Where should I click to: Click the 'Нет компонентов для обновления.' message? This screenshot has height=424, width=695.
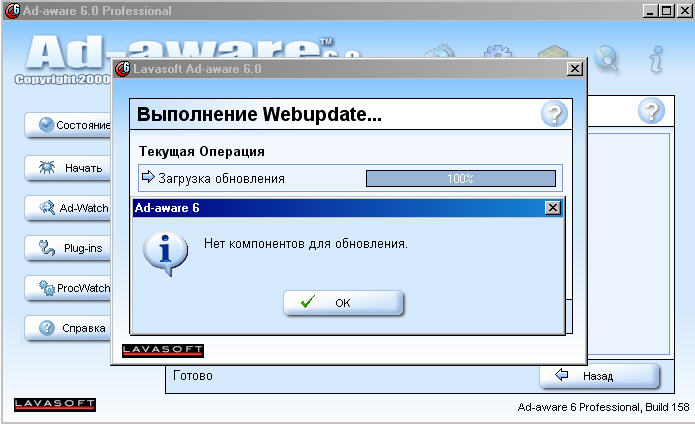[306, 244]
